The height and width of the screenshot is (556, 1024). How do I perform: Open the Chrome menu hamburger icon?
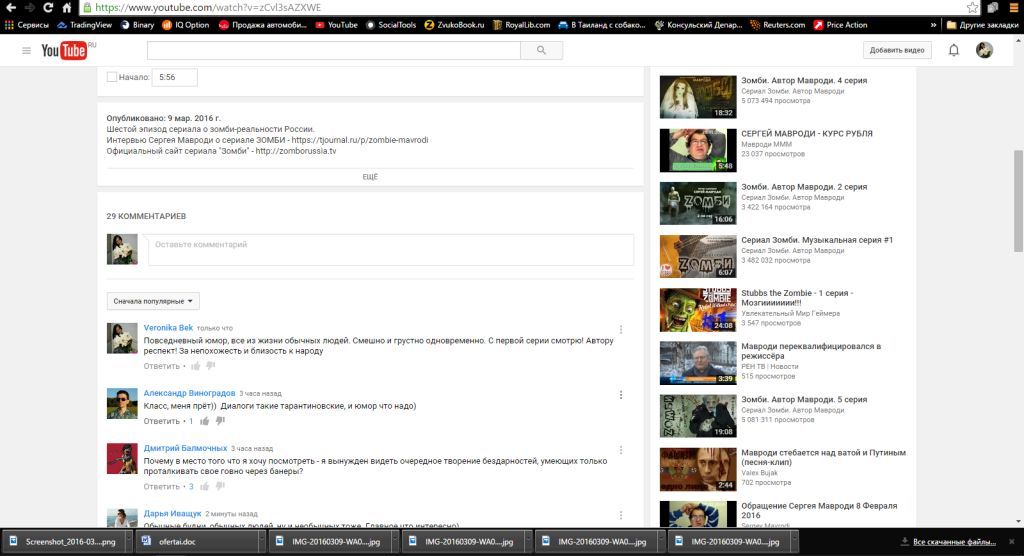pyautogui.click(x=1013, y=8)
